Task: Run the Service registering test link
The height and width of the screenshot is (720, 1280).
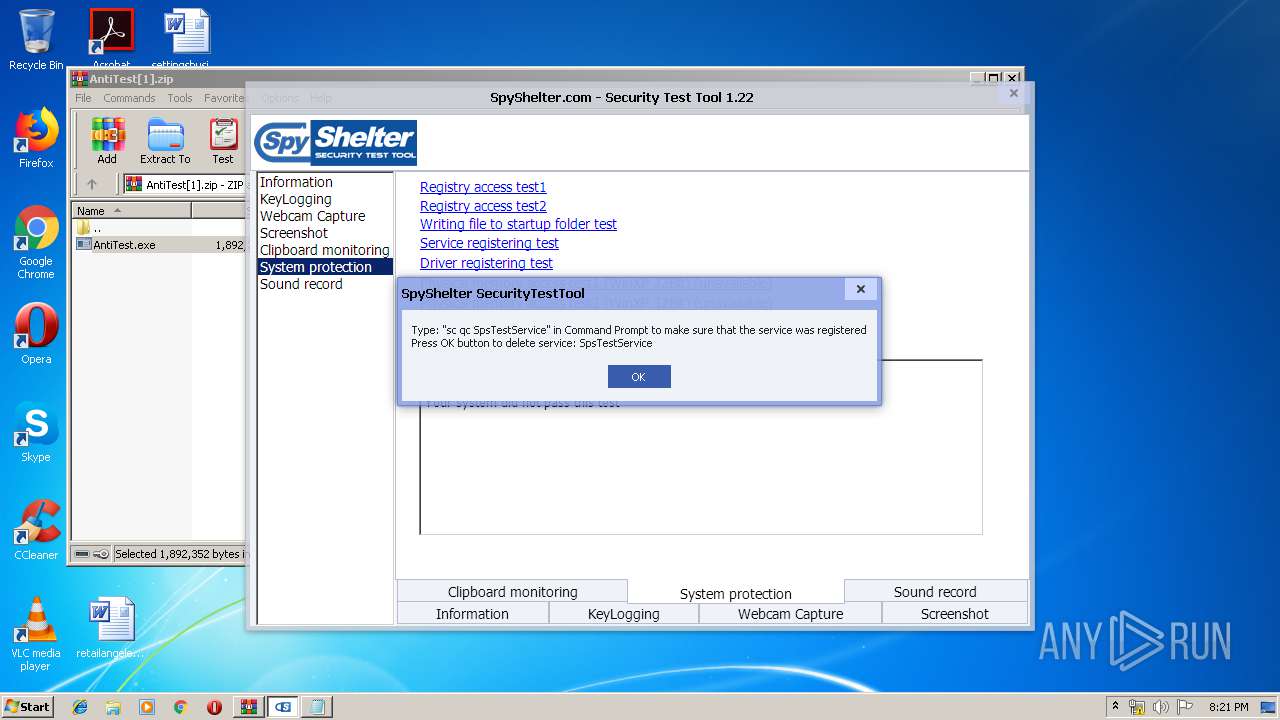Action: tap(489, 243)
